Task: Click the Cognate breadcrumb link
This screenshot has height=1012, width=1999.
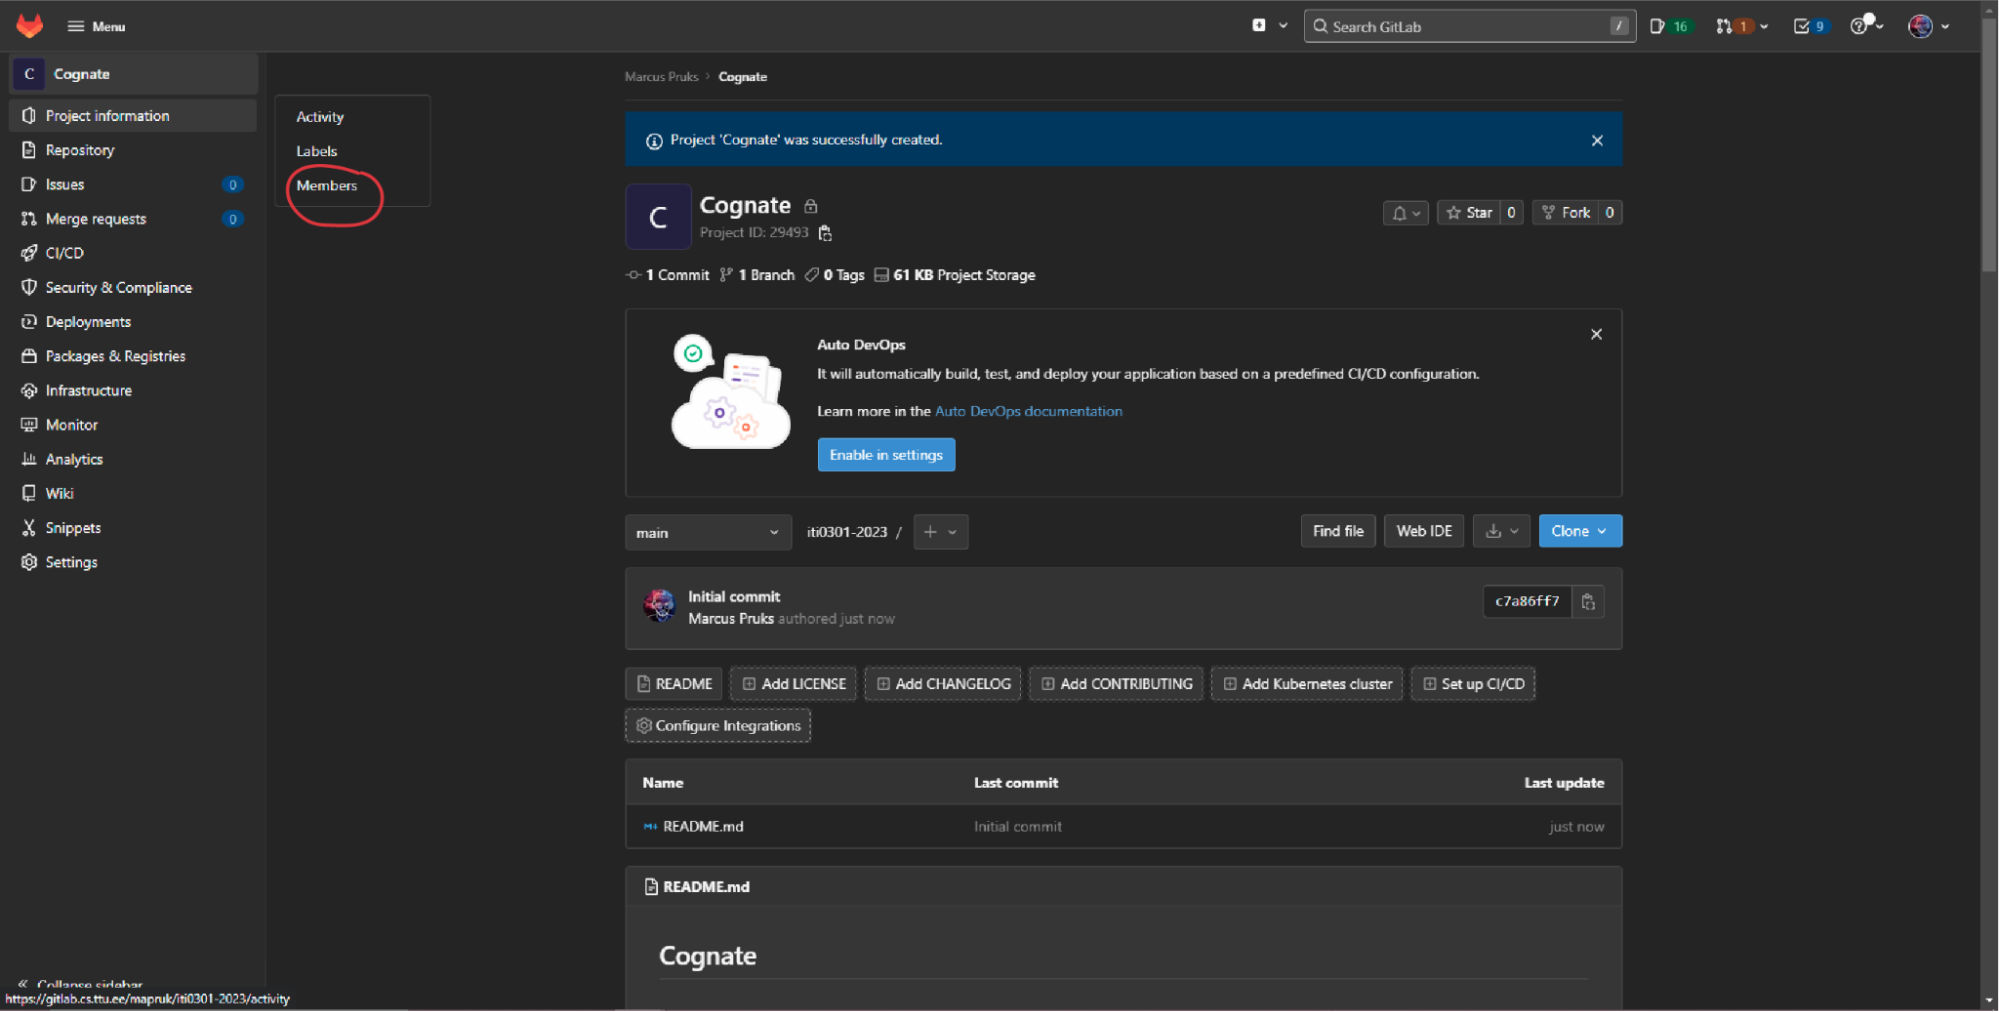Action: pyautogui.click(x=743, y=77)
